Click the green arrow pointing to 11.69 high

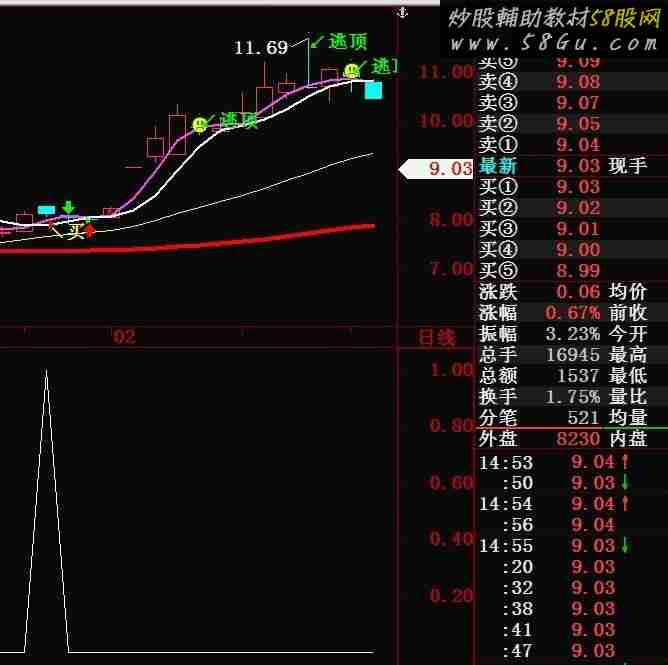(x=317, y=42)
